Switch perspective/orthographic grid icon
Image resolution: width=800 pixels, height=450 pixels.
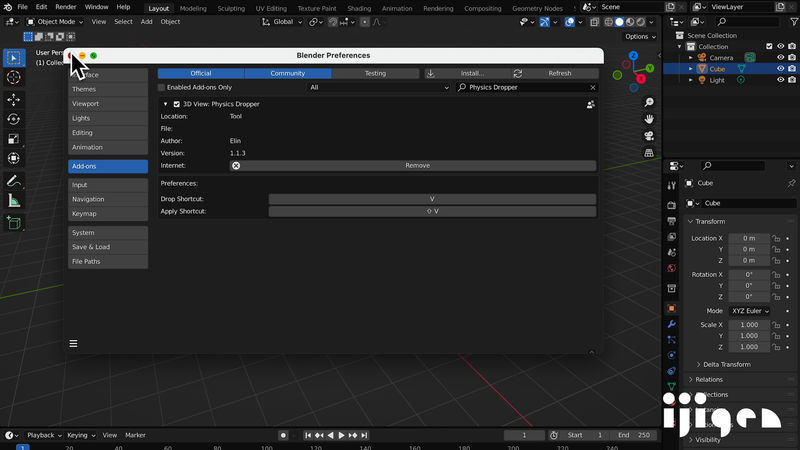649,153
